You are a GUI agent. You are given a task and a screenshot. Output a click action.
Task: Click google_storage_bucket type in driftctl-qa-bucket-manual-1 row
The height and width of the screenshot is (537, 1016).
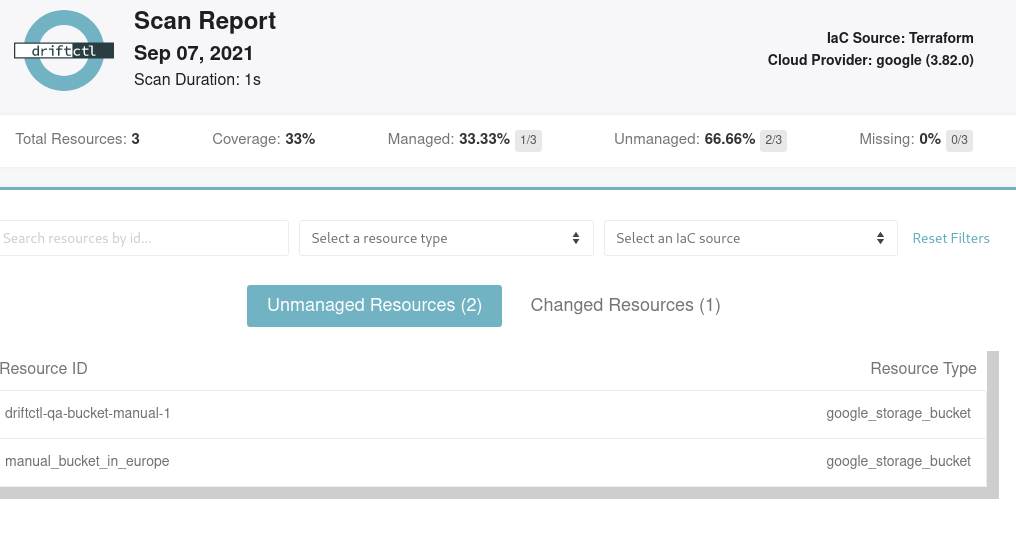tap(898, 413)
